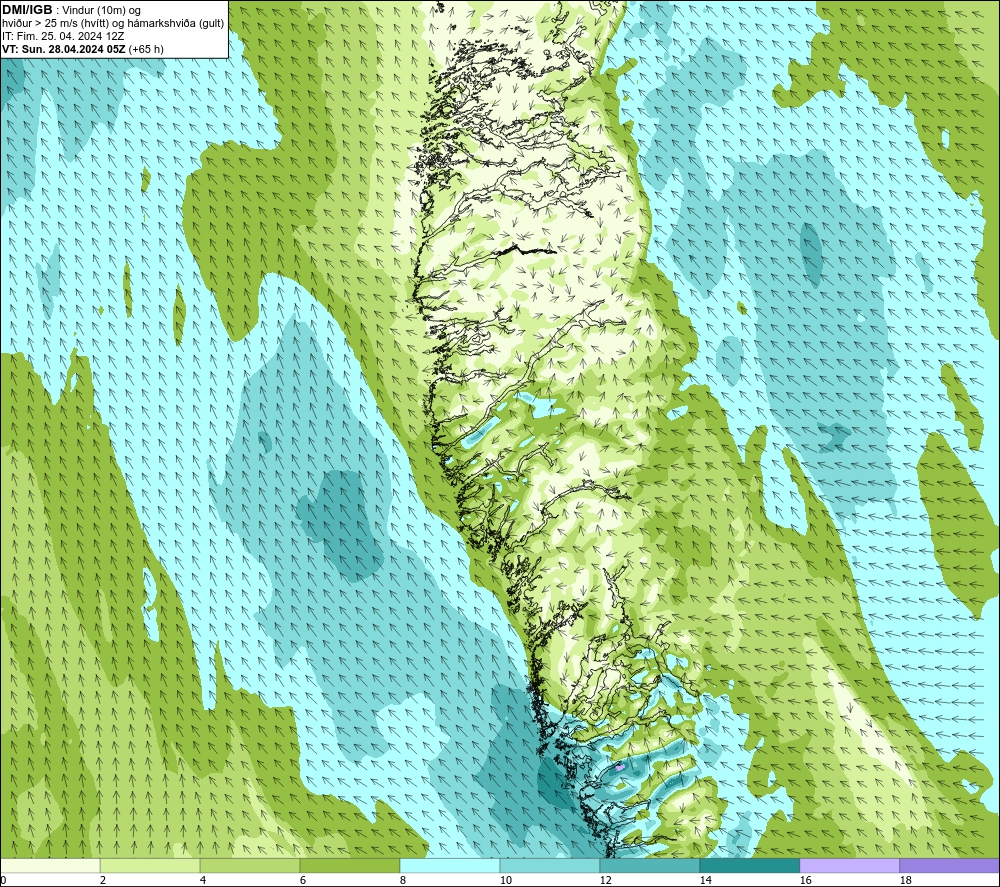Click the 8–10 m/s light cyan legend swatch
The height and width of the screenshot is (887, 1000).
450,865
